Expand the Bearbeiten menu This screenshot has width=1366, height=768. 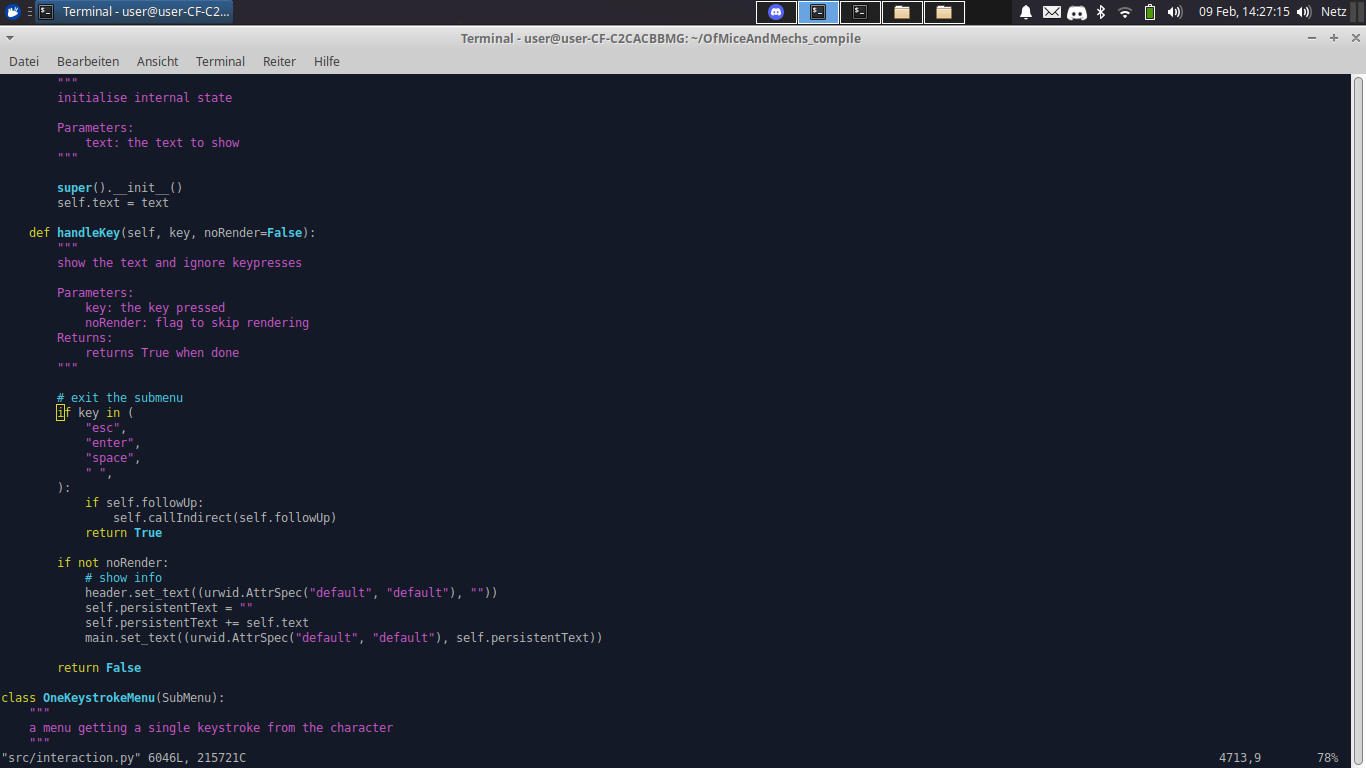[88, 61]
